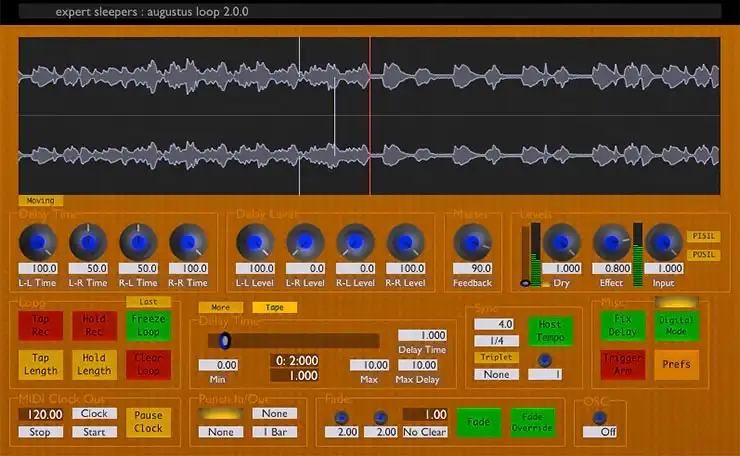Click the Tape tab button
740x456 pixels.
point(275,307)
